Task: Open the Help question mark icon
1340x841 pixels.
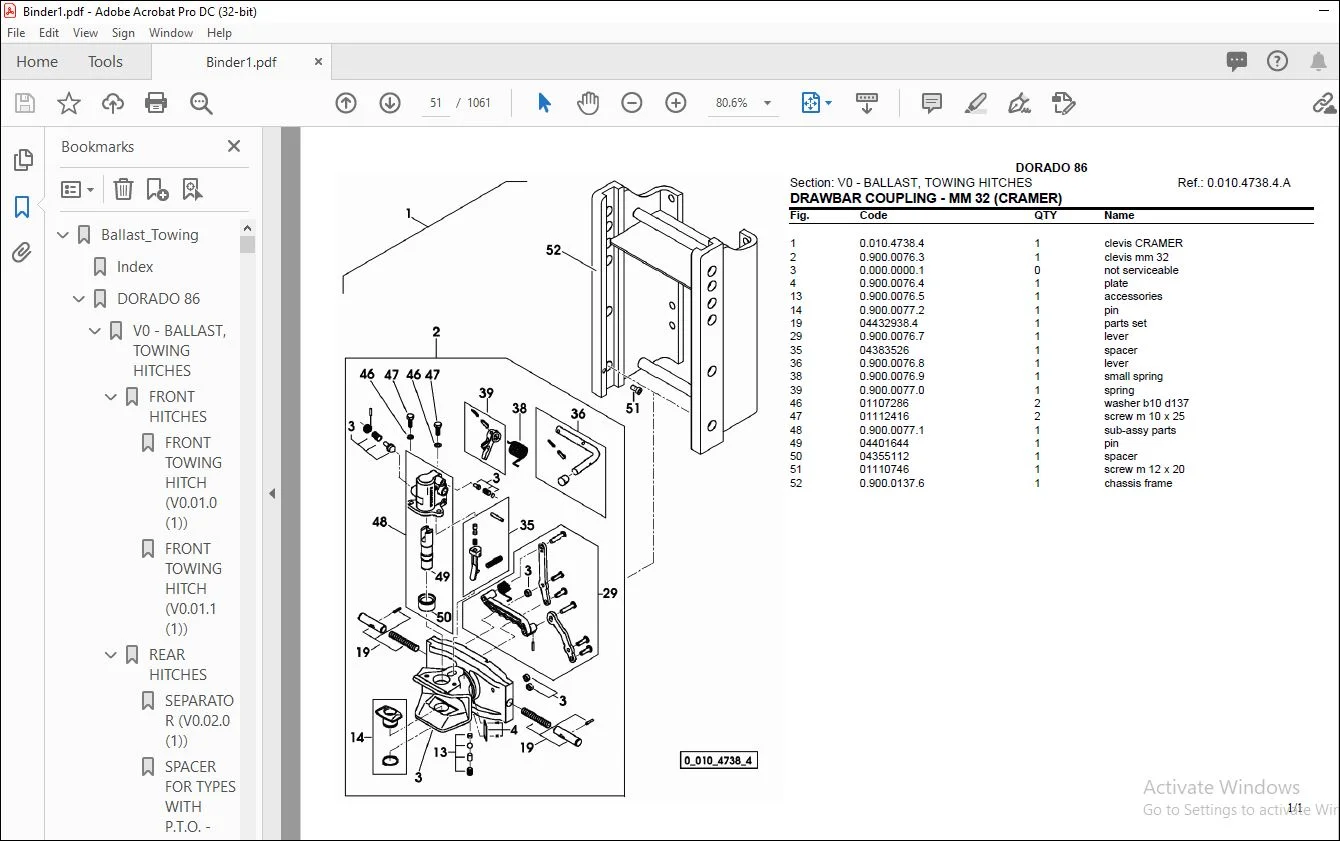Action: click(x=1278, y=62)
